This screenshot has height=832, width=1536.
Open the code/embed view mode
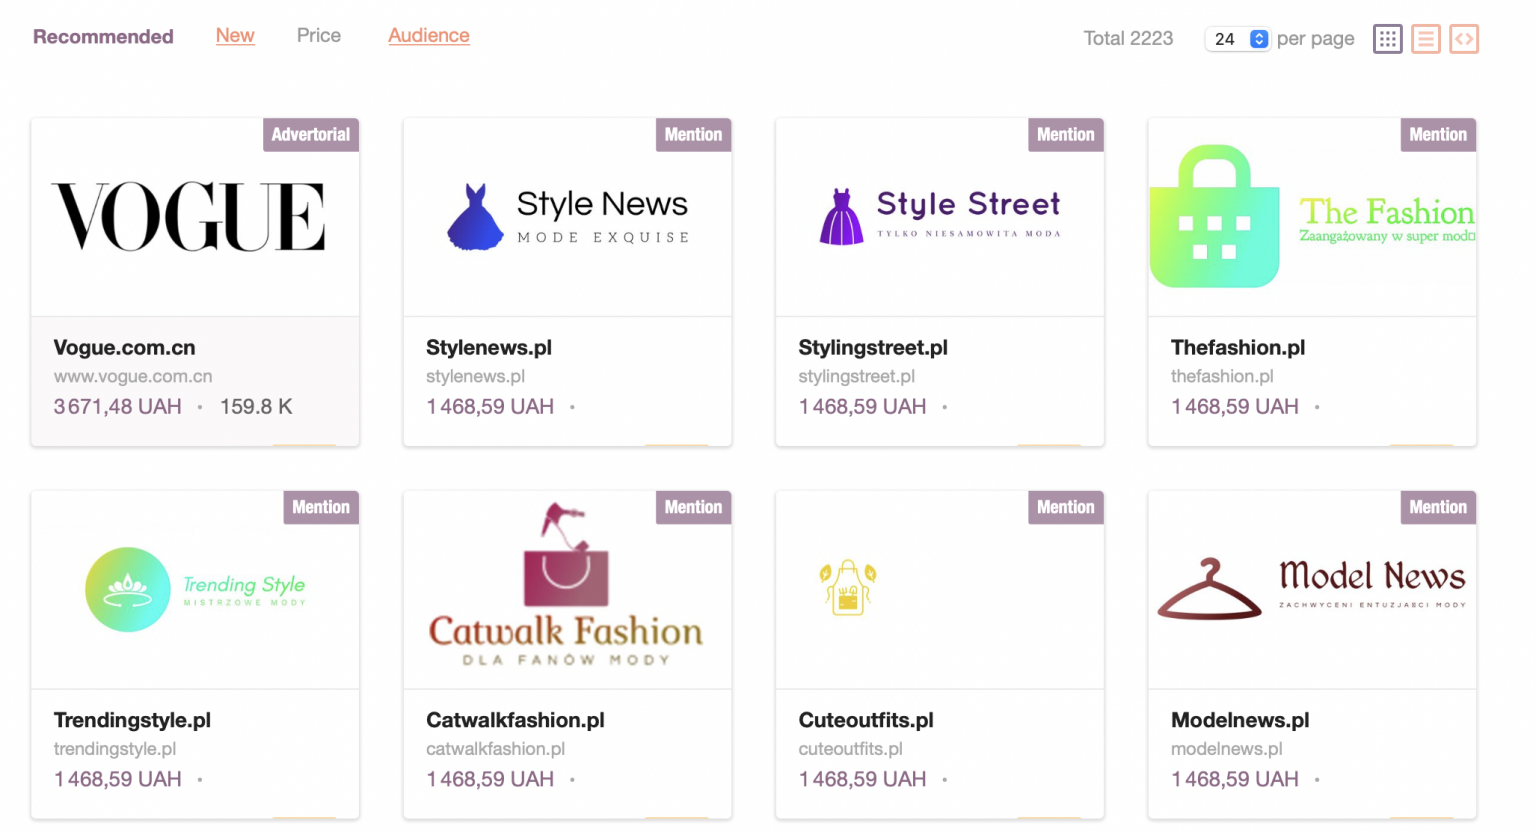coord(1464,39)
